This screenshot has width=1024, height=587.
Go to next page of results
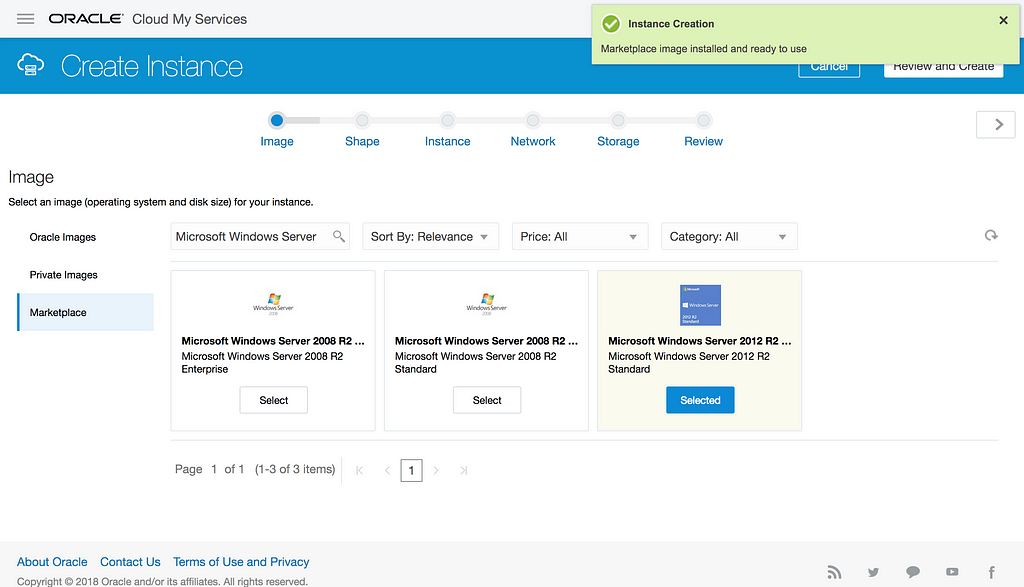[436, 470]
